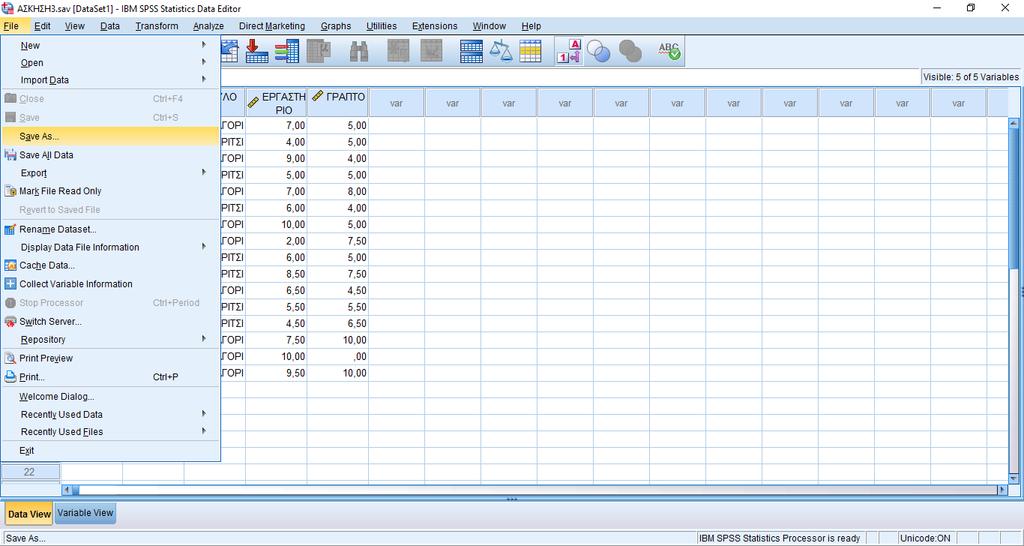
Task: Choose Save As from the File menu
Action: pos(110,136)
